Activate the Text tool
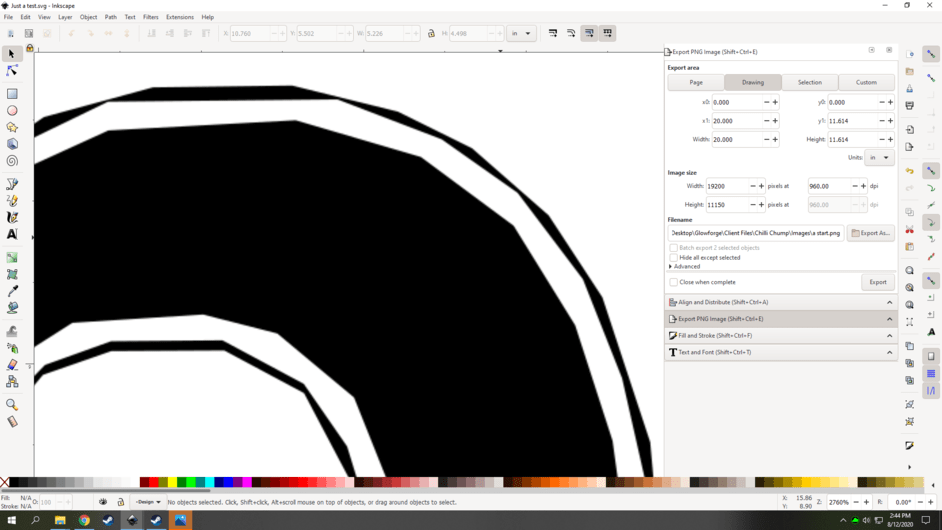Image resolution: width=942 pixels, height=530 pixels. 12,234
